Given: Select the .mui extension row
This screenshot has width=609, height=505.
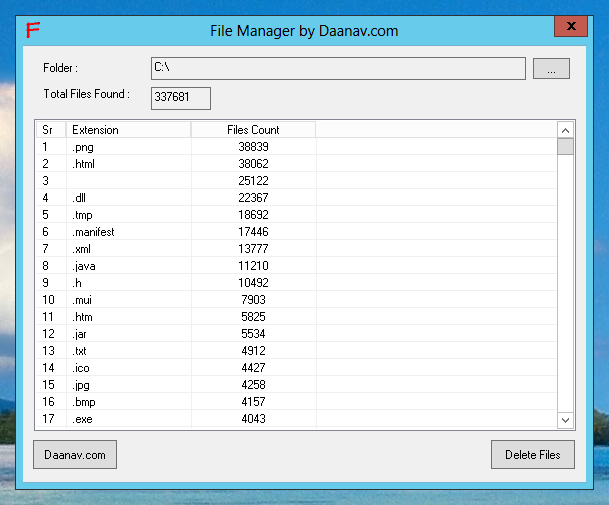Looking at the screenshot, I should tap(297, 300).
